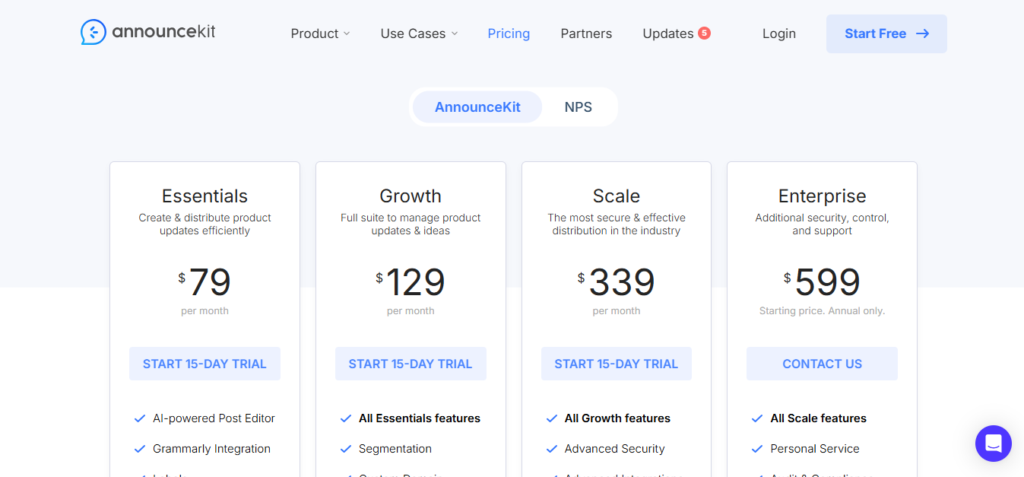The image size is (1024, 477).
Task: Click checkmark beside All Growth features
Action: coord(551,418)
